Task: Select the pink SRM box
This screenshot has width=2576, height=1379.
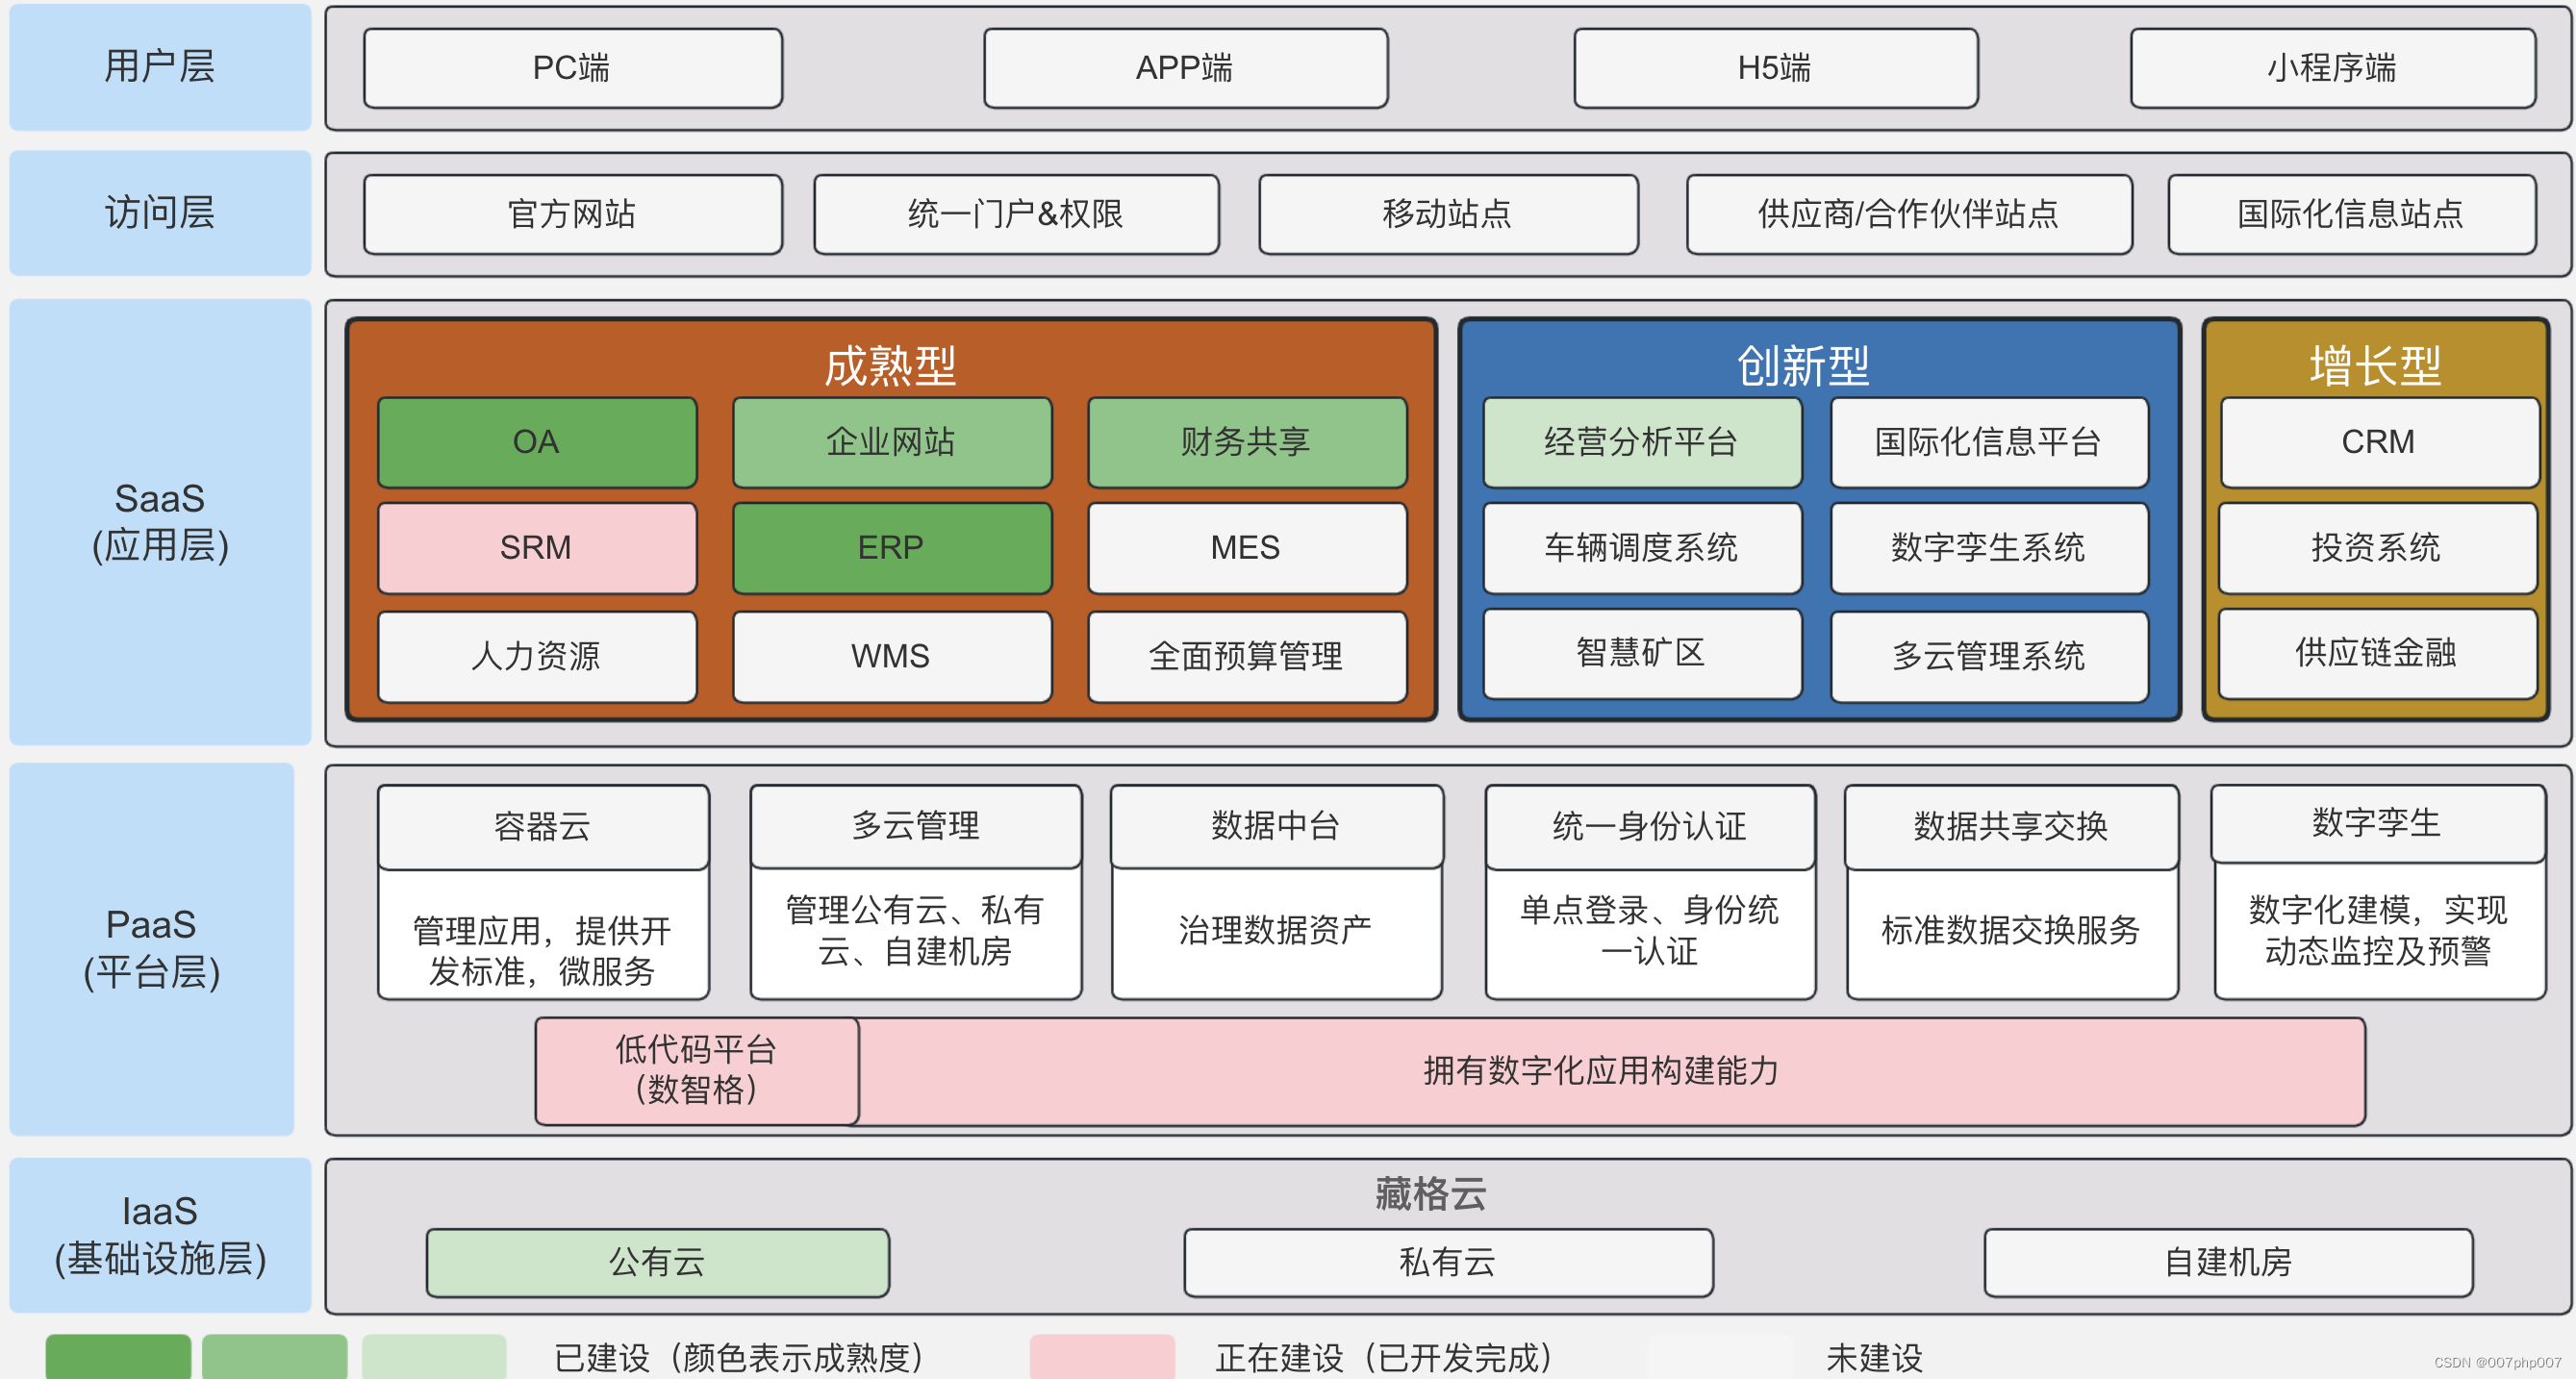Action: tap(537, 548)
